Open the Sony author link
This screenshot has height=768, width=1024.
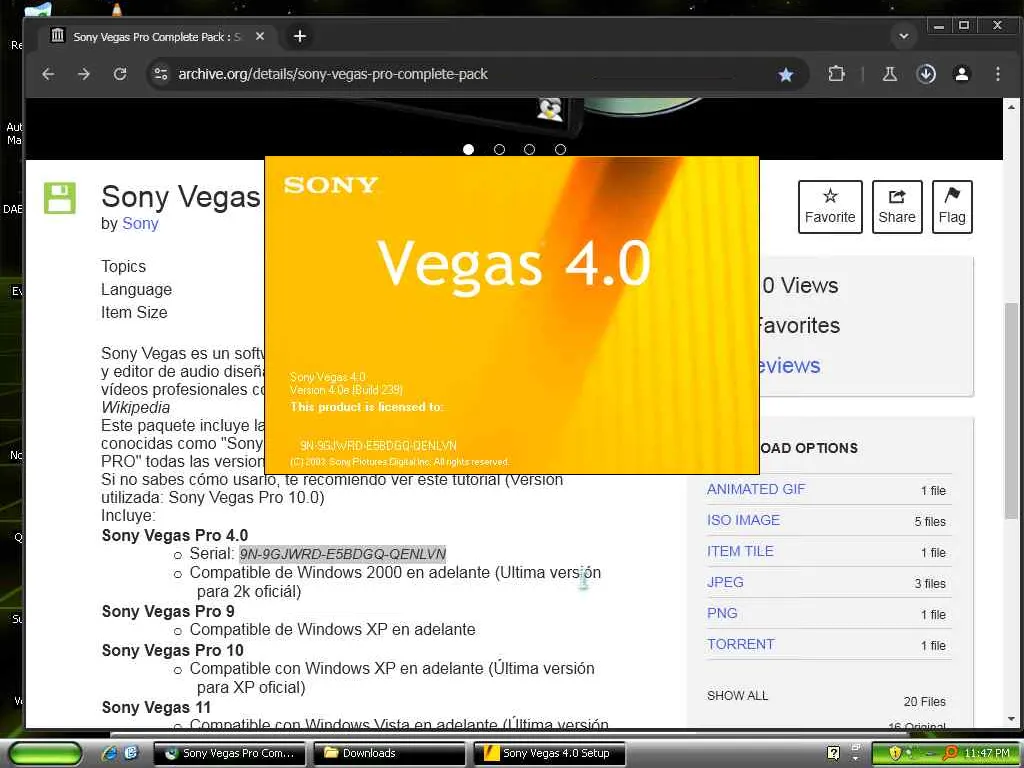(x=140, y=223)
